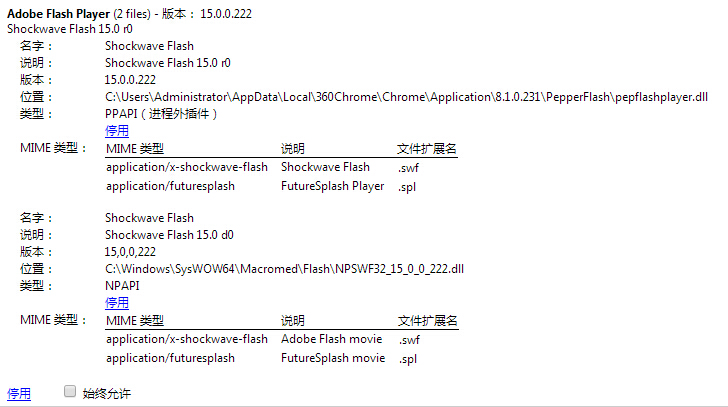Click the 始终允许 label text
Viewport: 728px width, 407px height.
pos(107,394)
